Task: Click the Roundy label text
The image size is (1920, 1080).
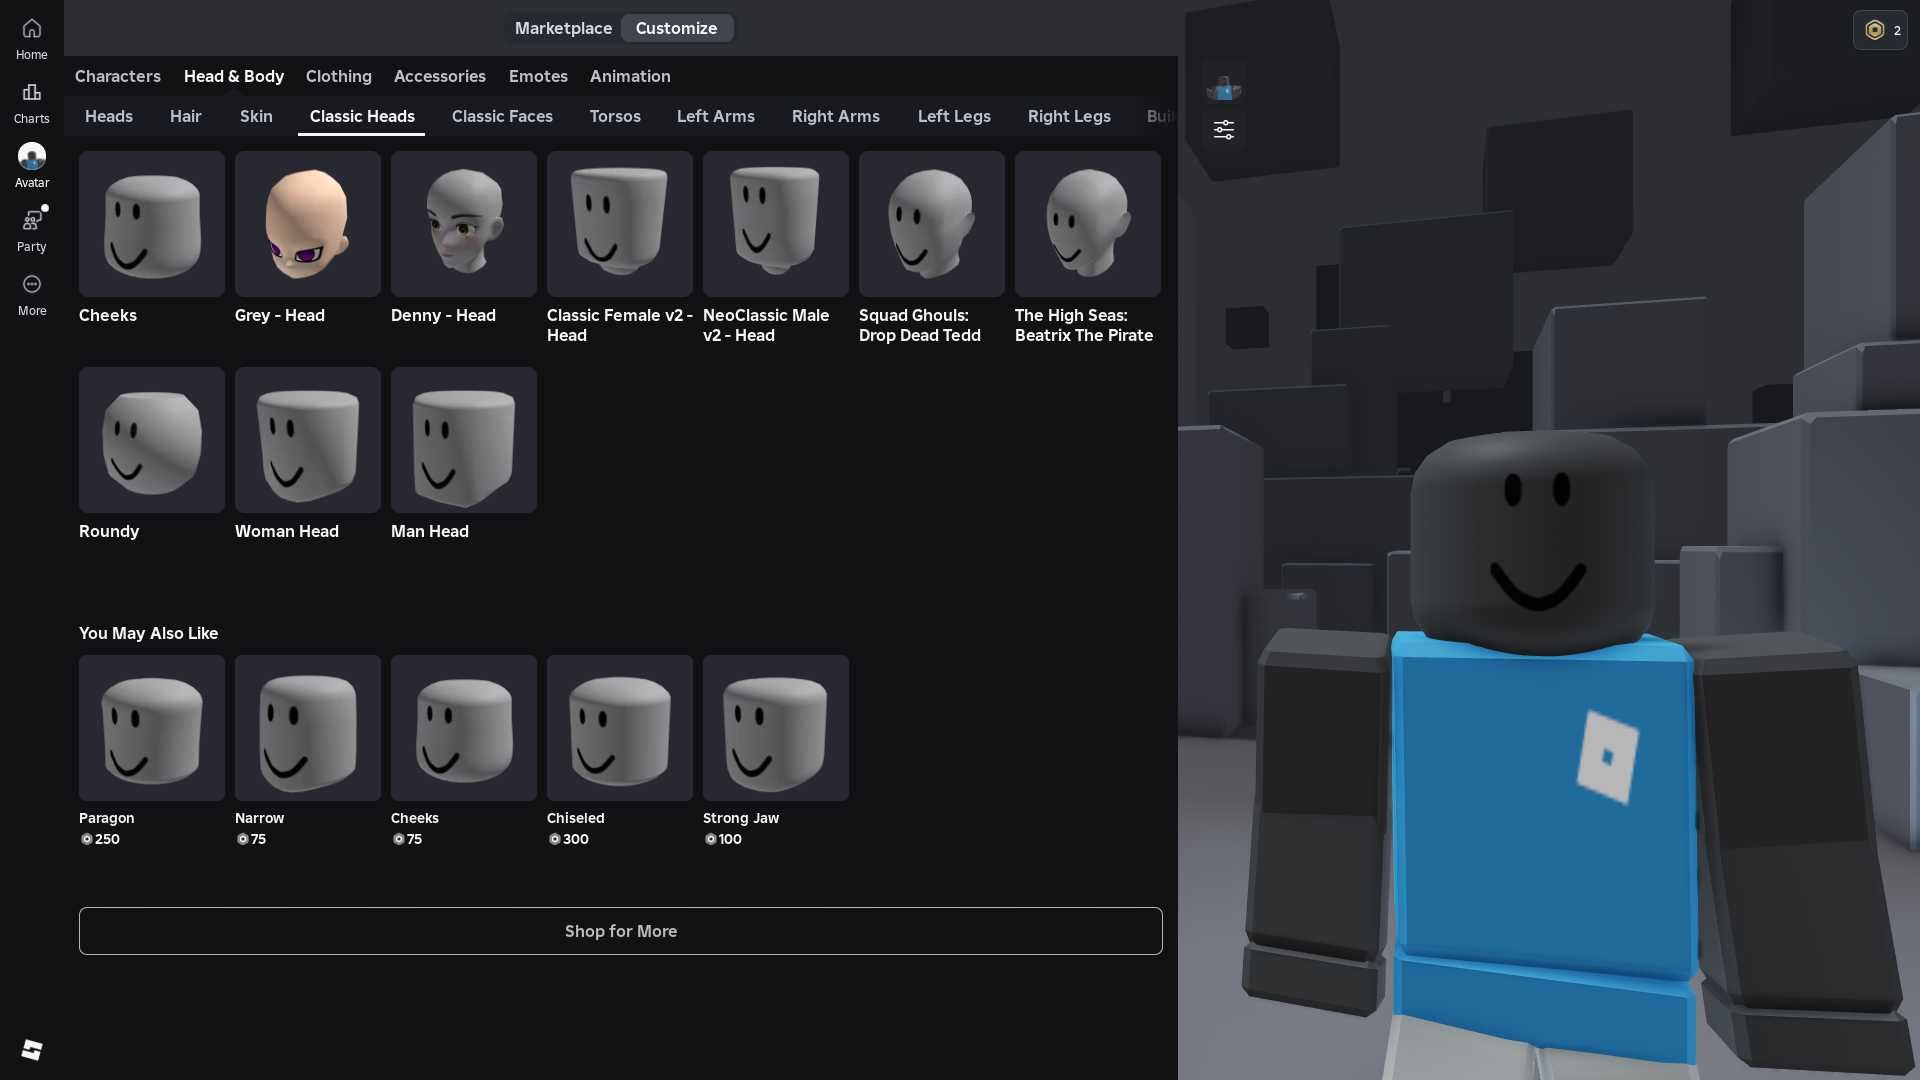Action: 109,531
